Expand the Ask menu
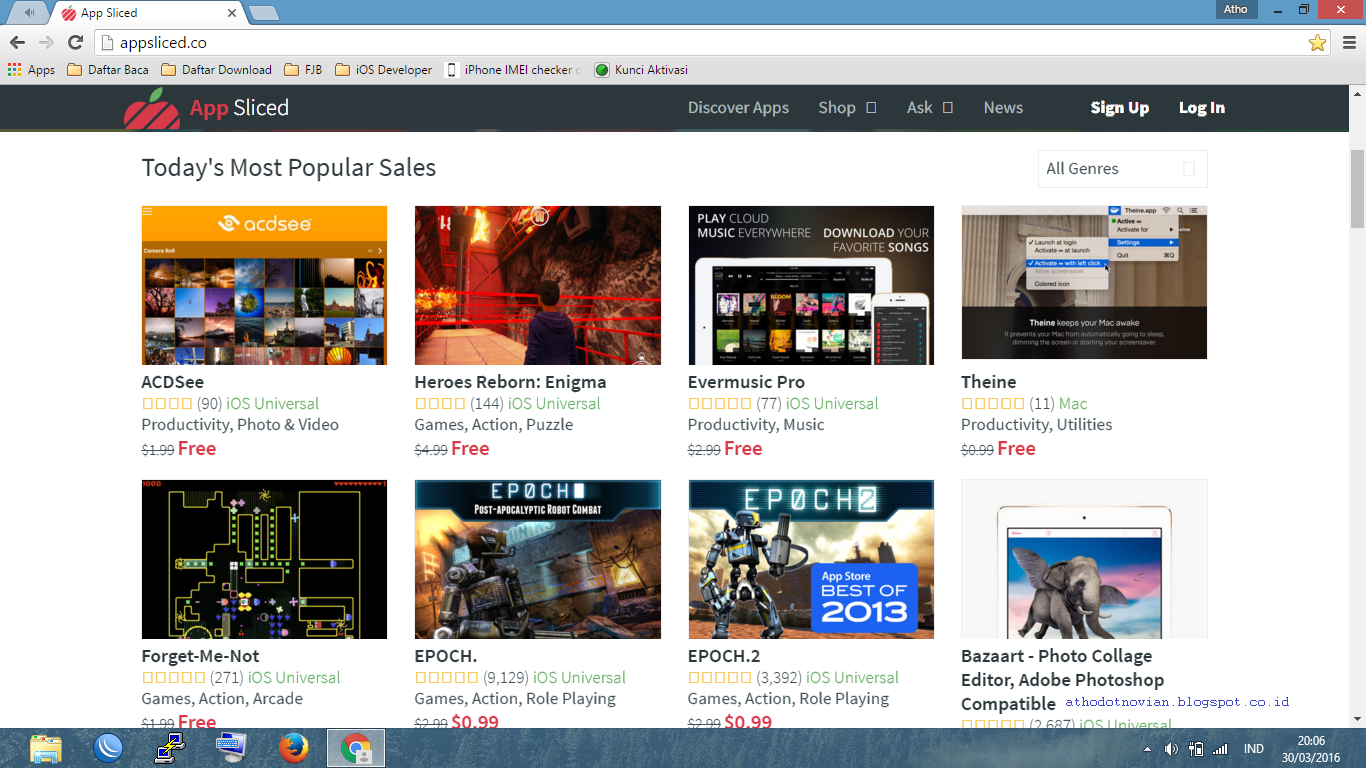Image resolution: width=1366 pixels, height=768 pixels. pyautogui.click(x=930, y=108)
